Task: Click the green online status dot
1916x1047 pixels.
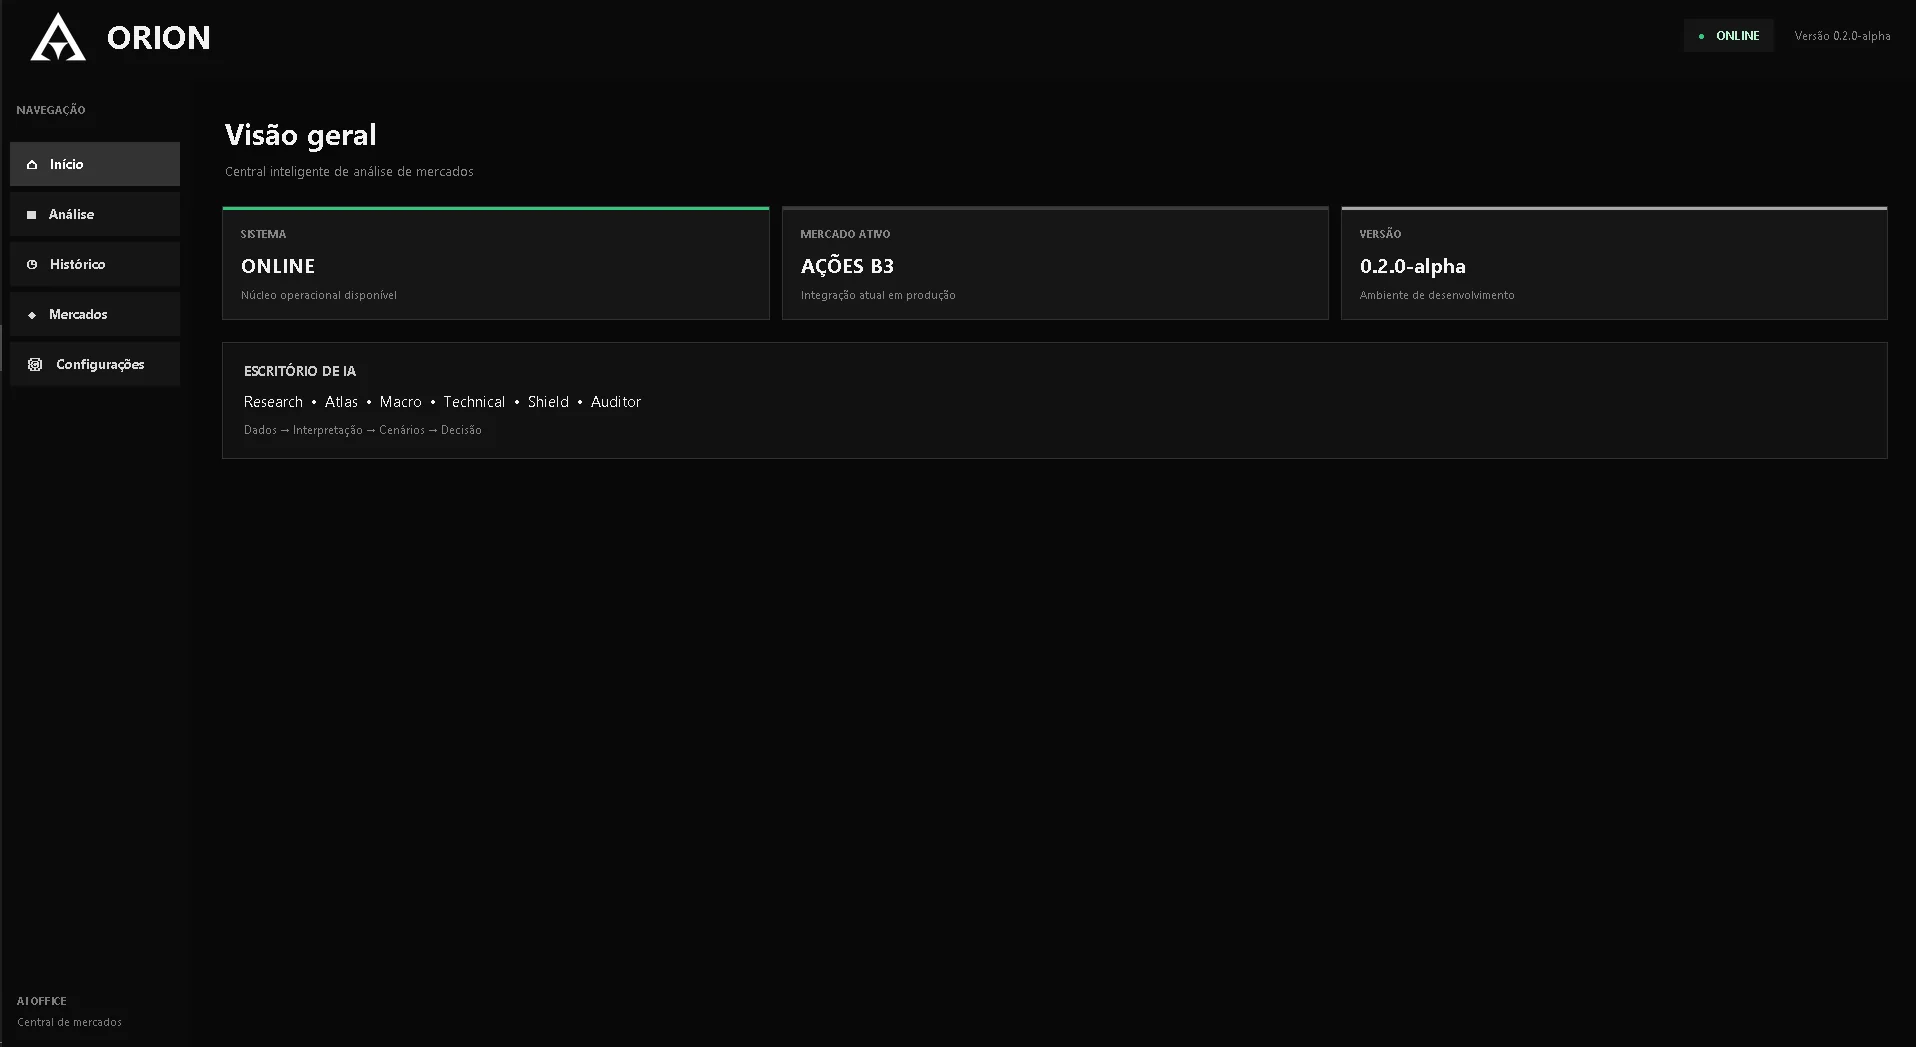Action: click(x=1701, y=36)
